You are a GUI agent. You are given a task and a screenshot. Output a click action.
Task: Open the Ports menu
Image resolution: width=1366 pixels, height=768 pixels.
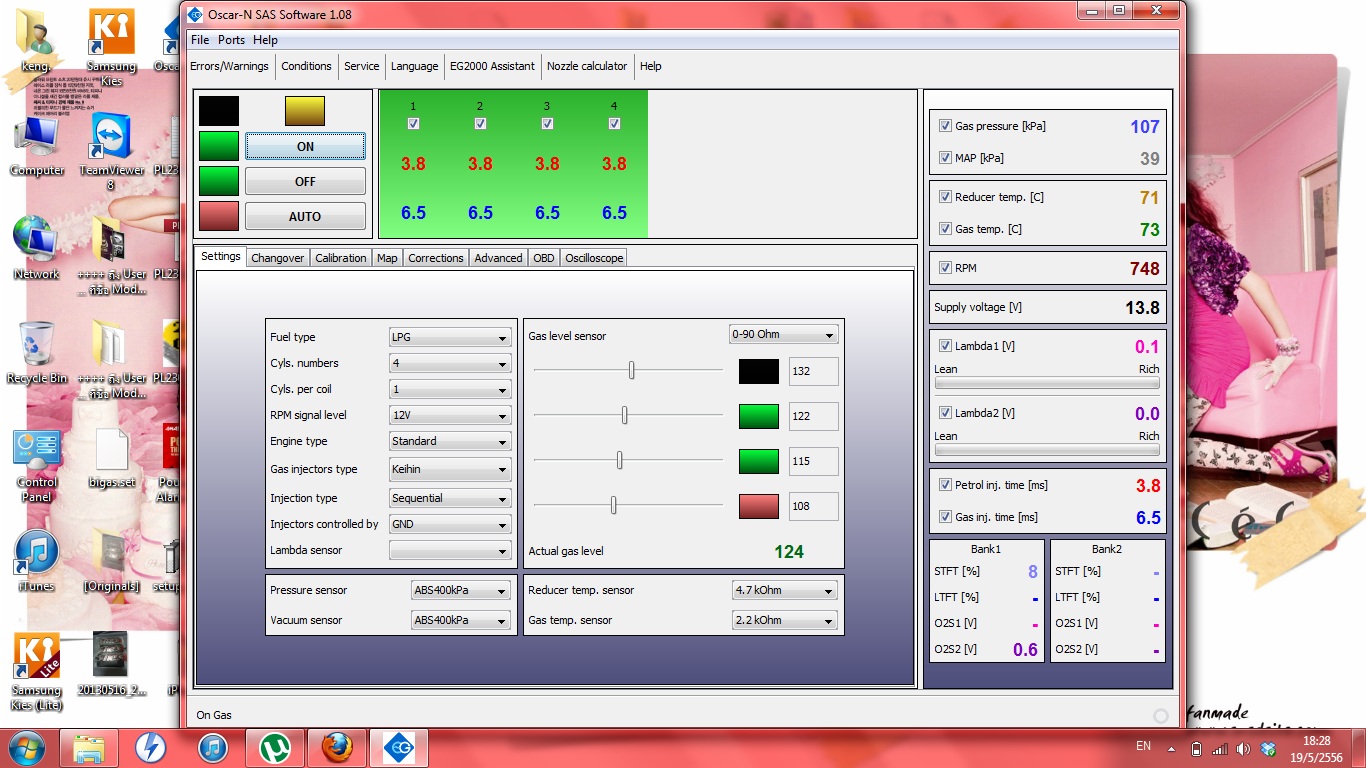pos(231,40)
